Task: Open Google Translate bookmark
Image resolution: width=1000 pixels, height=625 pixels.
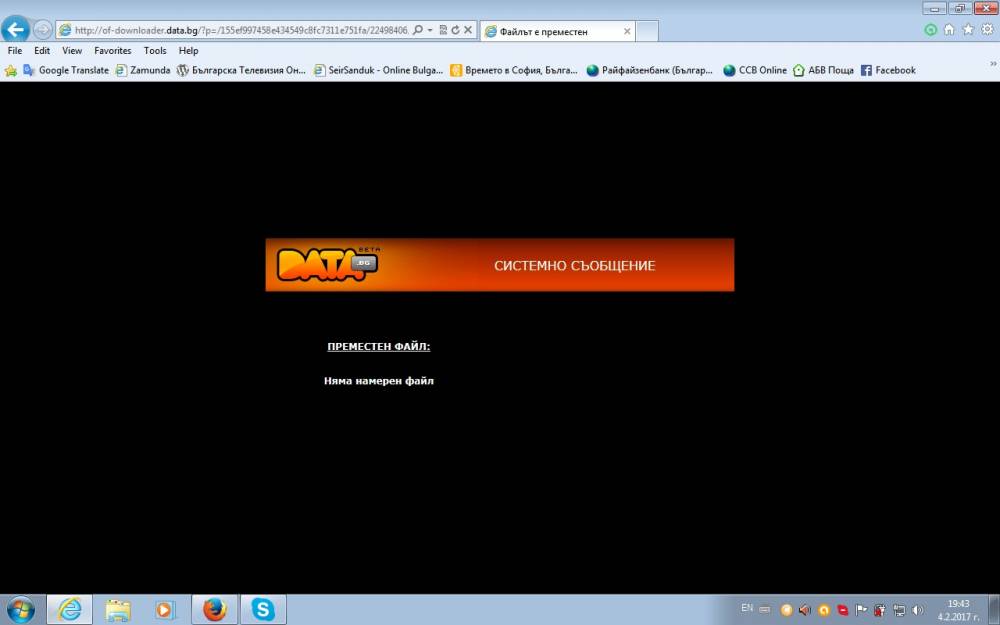Action: coord(66,70)
